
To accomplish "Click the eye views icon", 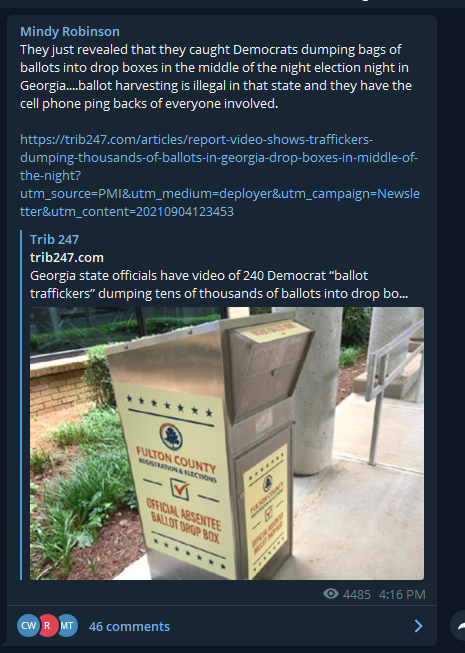I will (x=331, y=594).
